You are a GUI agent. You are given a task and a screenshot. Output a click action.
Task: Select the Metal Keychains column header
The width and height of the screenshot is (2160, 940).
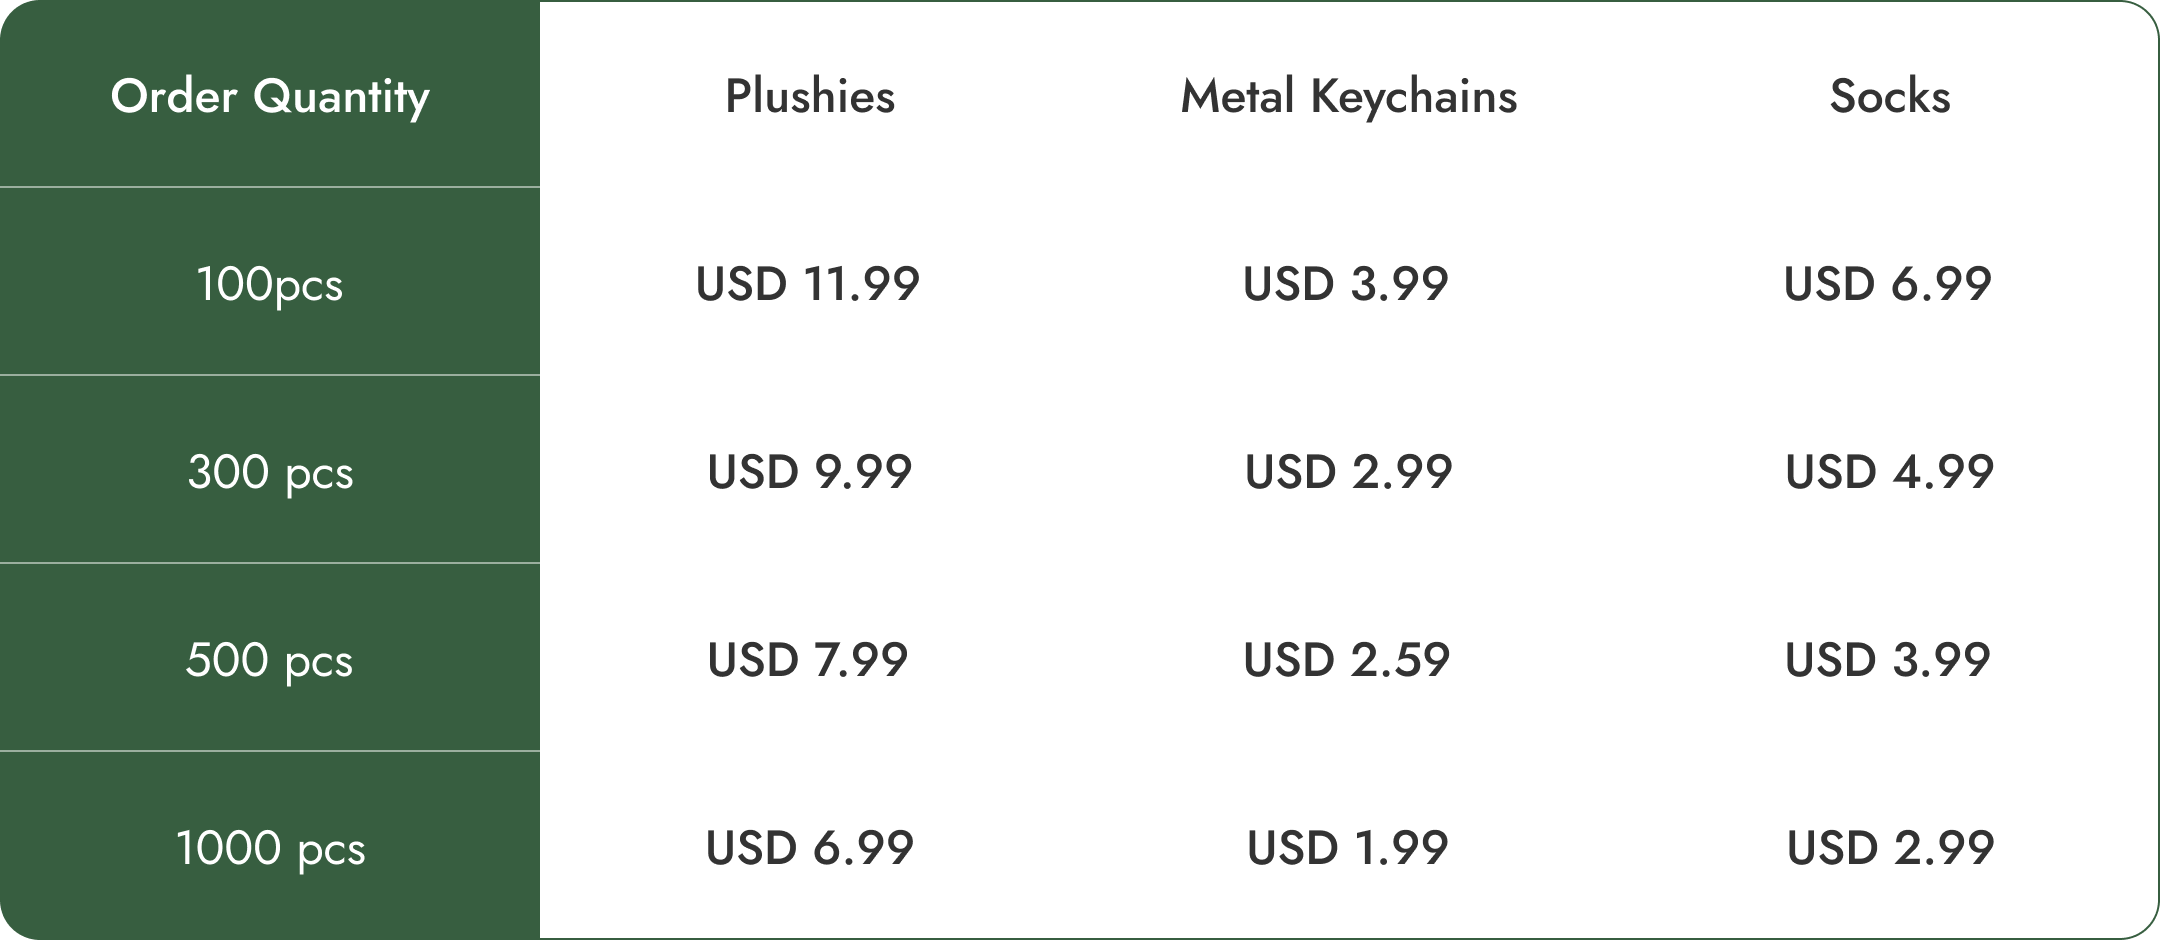pos(1349,97)
